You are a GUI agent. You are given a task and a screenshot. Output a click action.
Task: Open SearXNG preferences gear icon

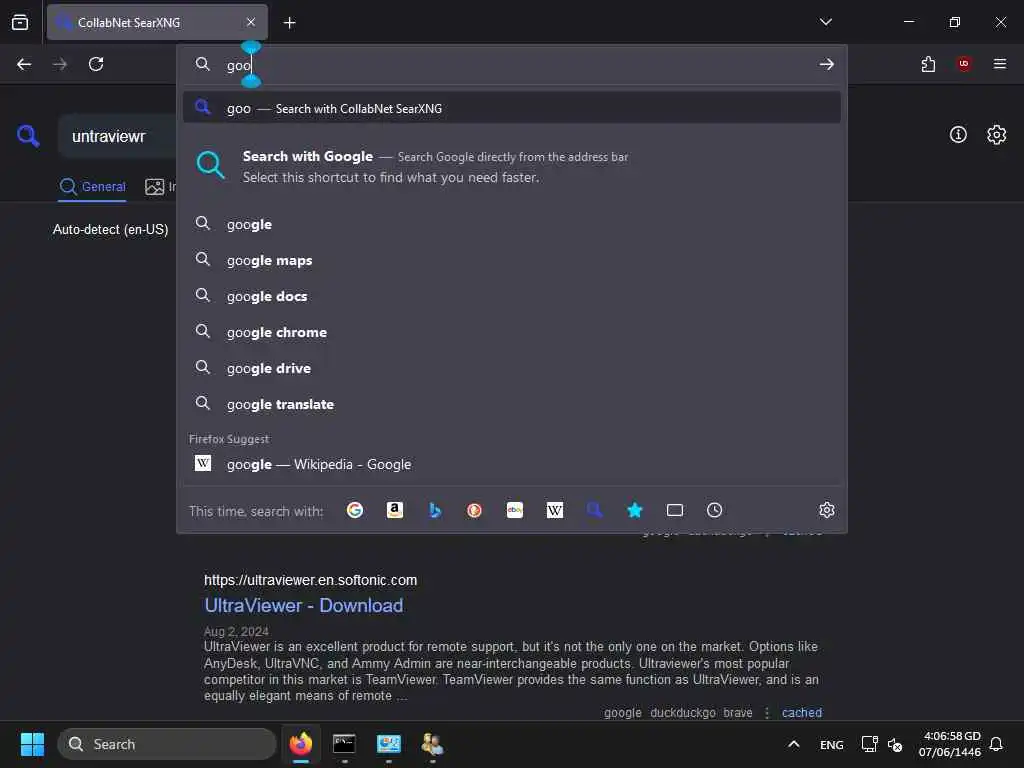coord(997,135)
